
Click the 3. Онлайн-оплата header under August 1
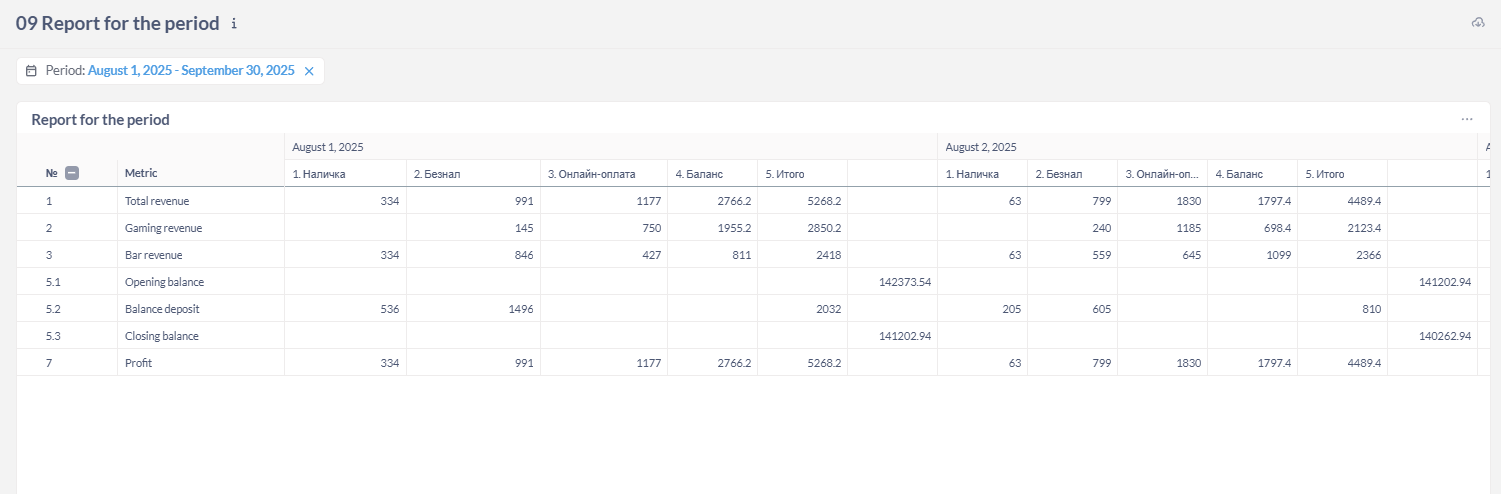(x=591, y=174)
